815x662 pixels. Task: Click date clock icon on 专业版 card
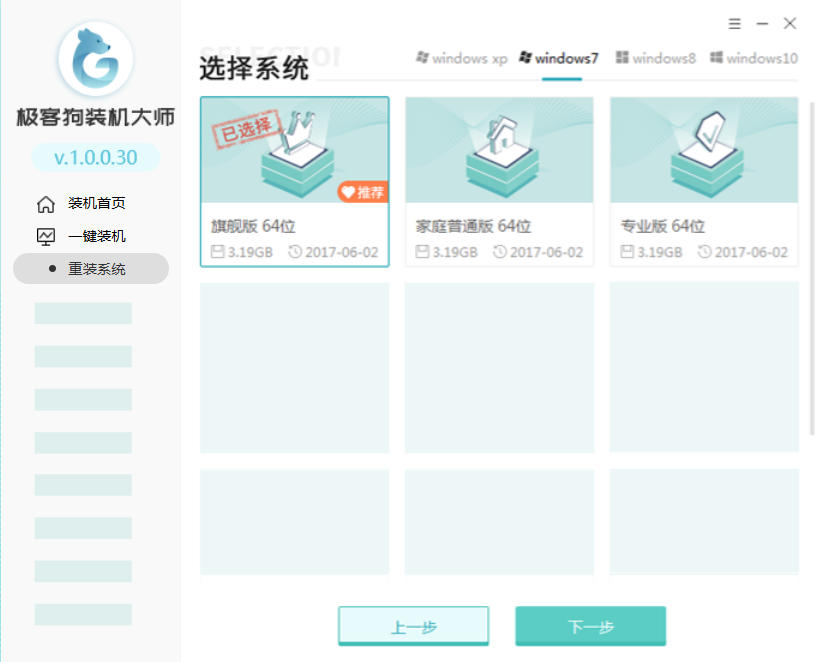click(705, 252)
